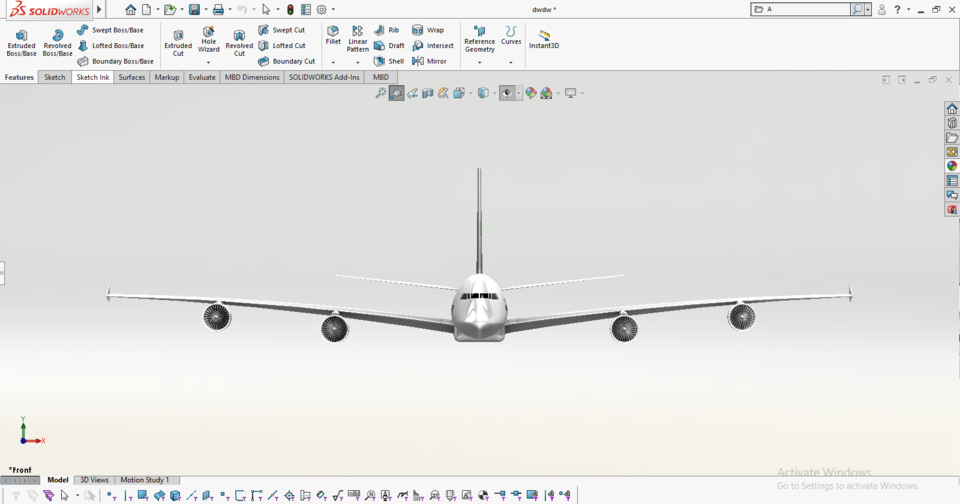Open the Options gear
Image resolution: width=960 pixels, height=504 pixels.
[x=321, y=10]
